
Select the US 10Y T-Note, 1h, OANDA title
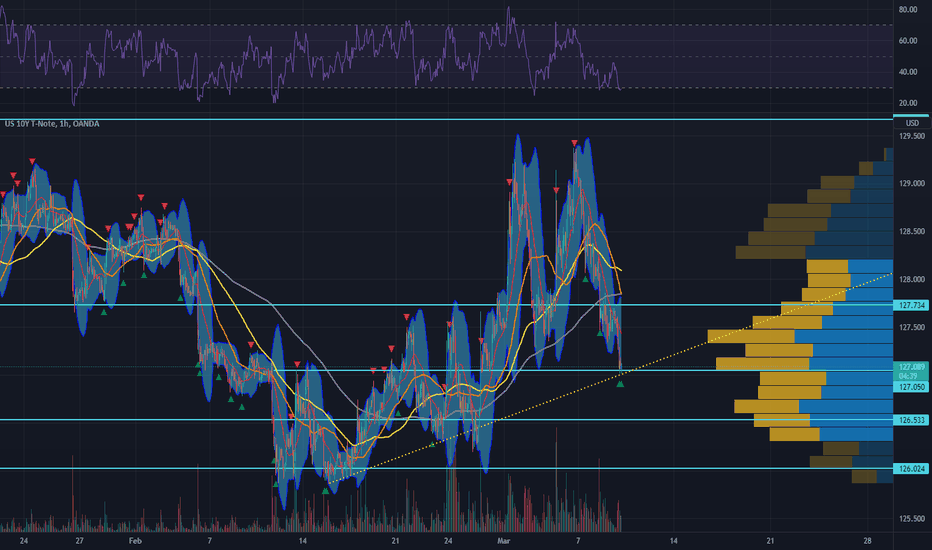pyautogui.click(x=52, y=124)
